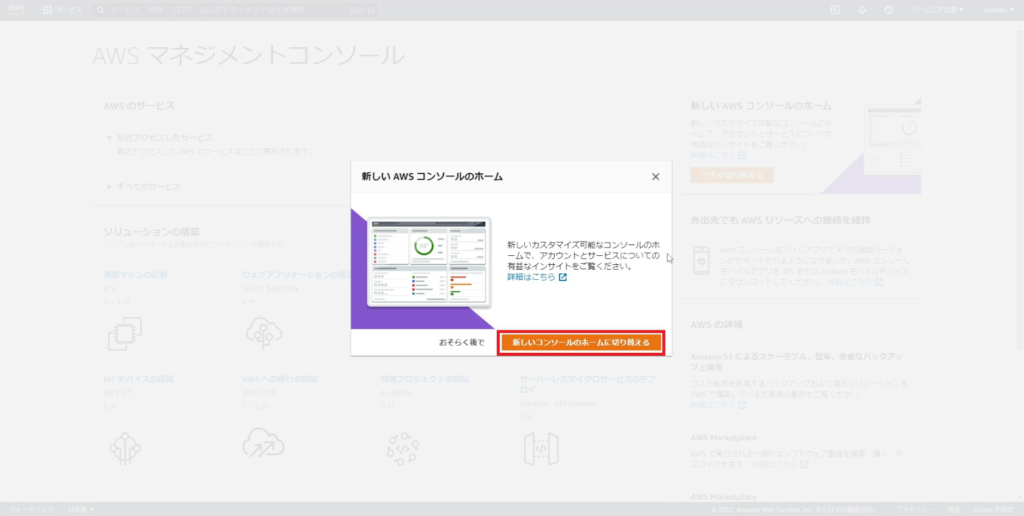The image size is (1024, 516).
Task: Click the AWS logo in top bar
Action: [x=15, y=9]
